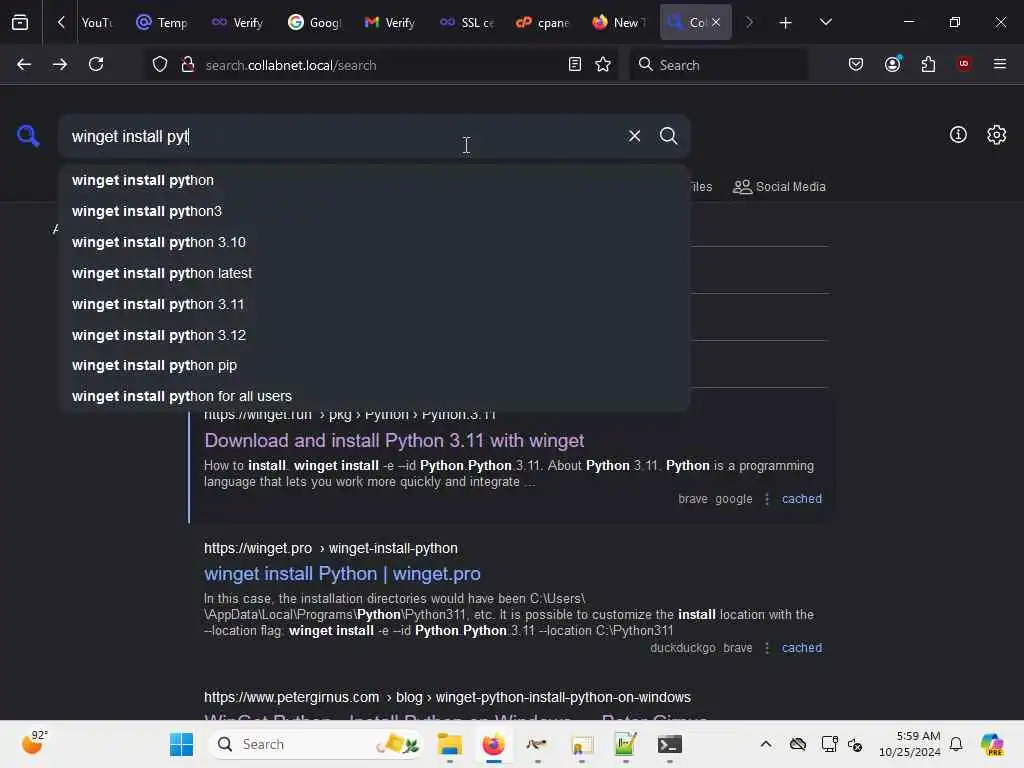The width and height of the screenshot is (1024, 768).
Task: Open Pocket save icon
Action: click(x=856, y=64)
